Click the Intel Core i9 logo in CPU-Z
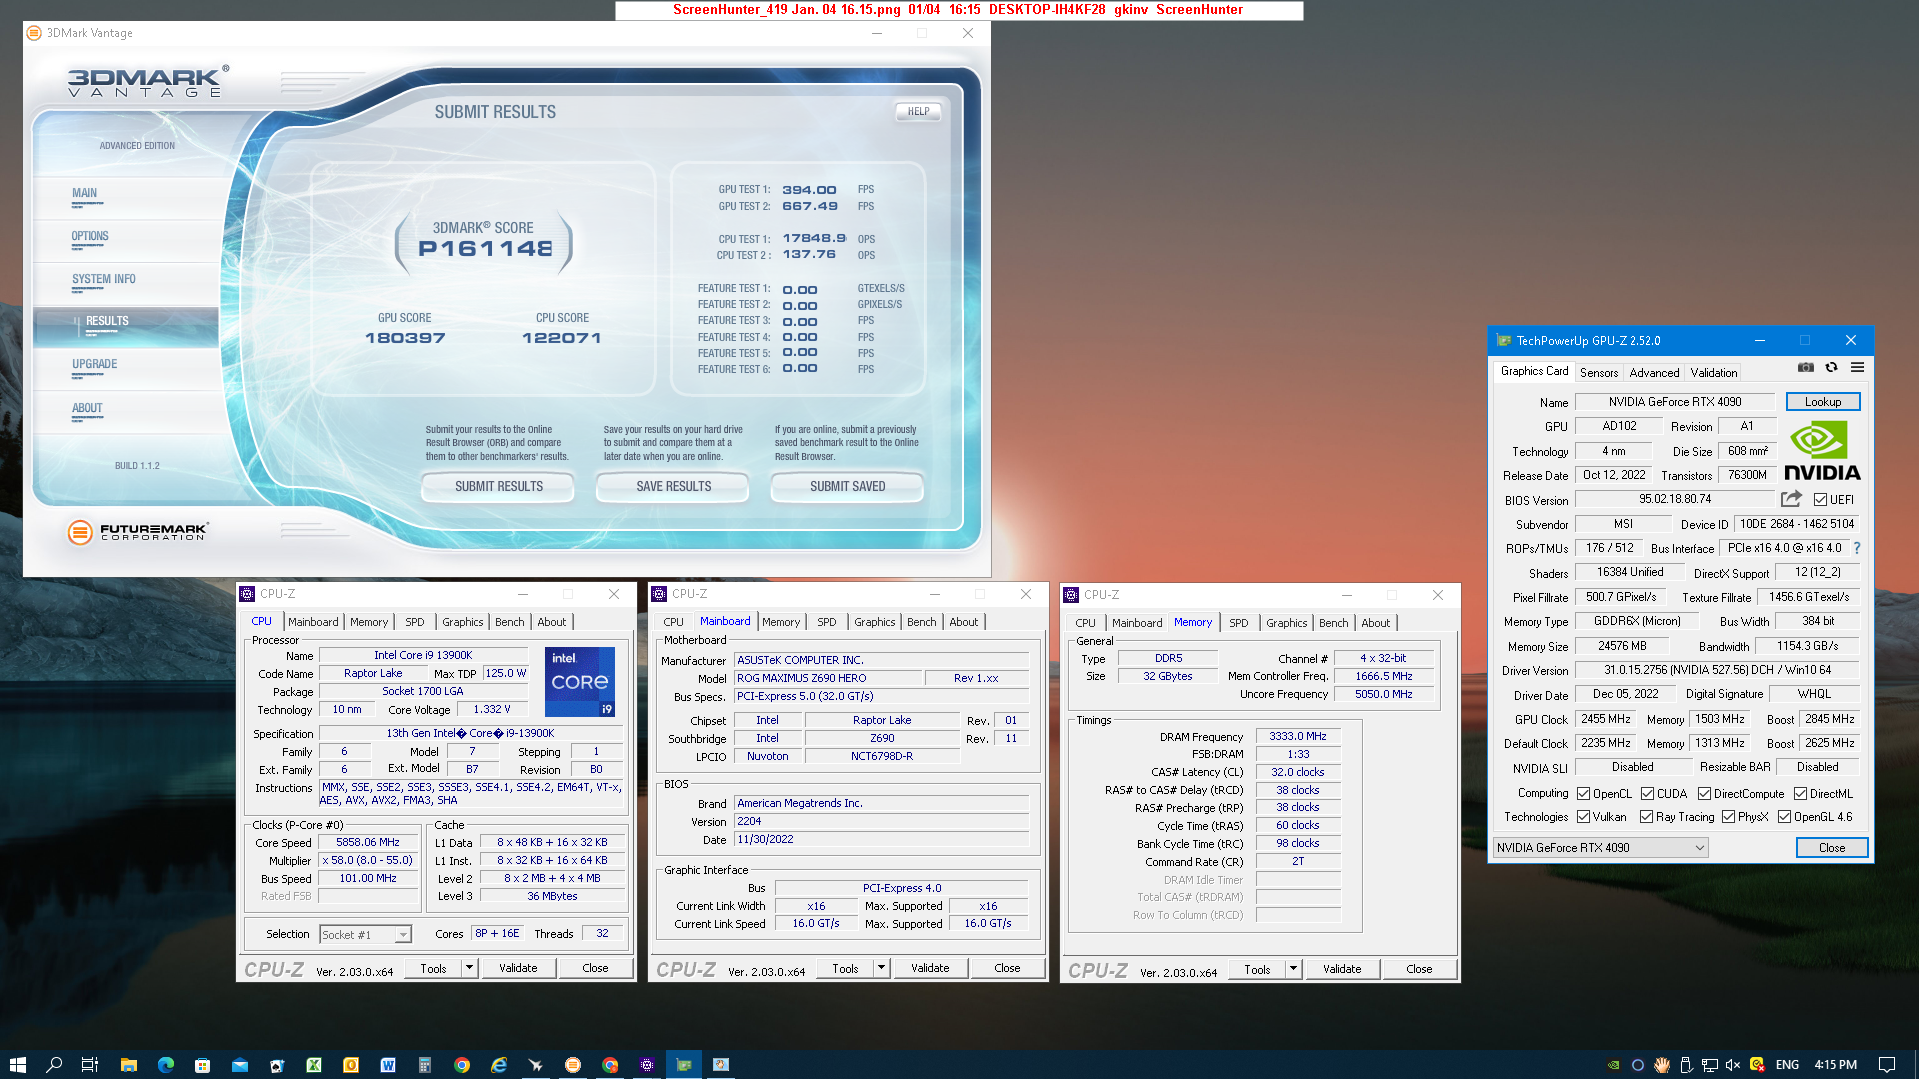The width and height of the screenshot is (1919, 1079). click(580, 681)
